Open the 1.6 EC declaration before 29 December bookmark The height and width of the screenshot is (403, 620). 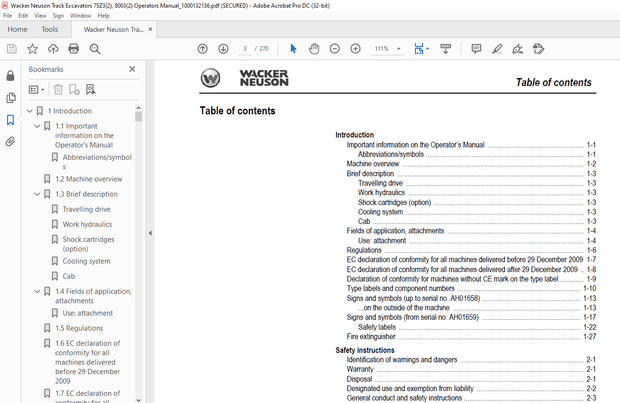[88, 362]
